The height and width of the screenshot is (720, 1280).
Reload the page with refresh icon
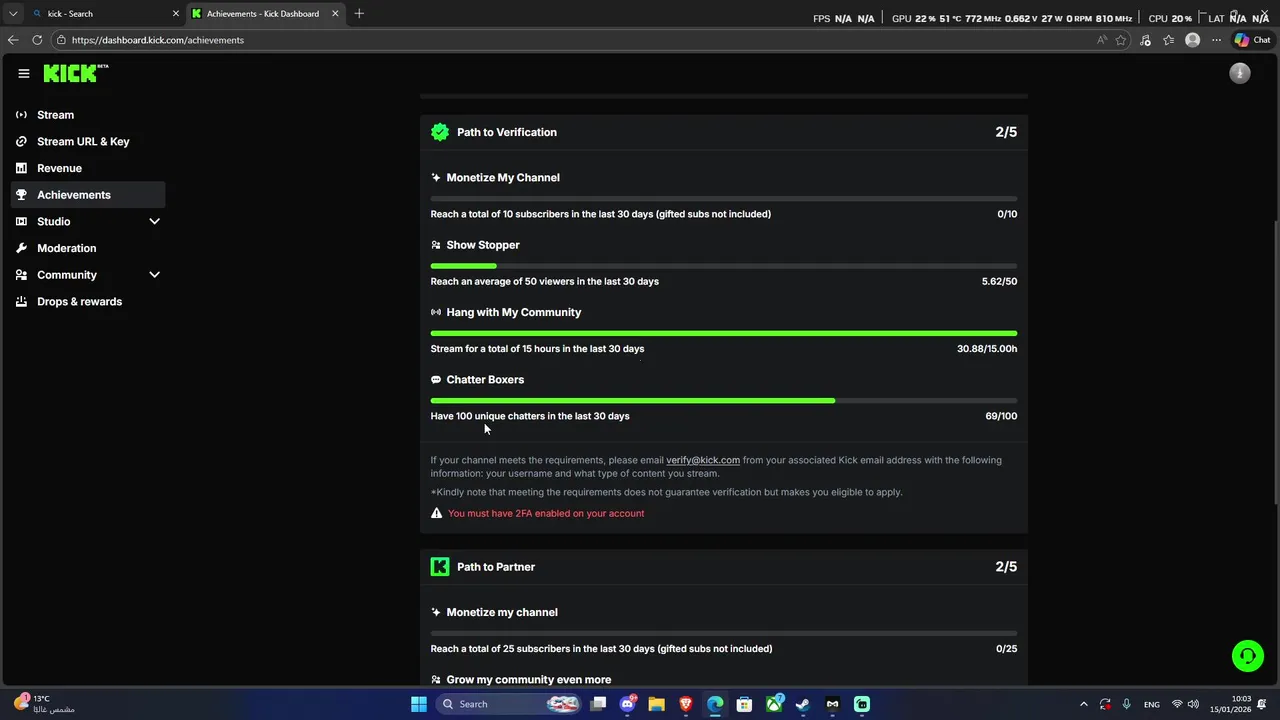[x=37, y=40]
